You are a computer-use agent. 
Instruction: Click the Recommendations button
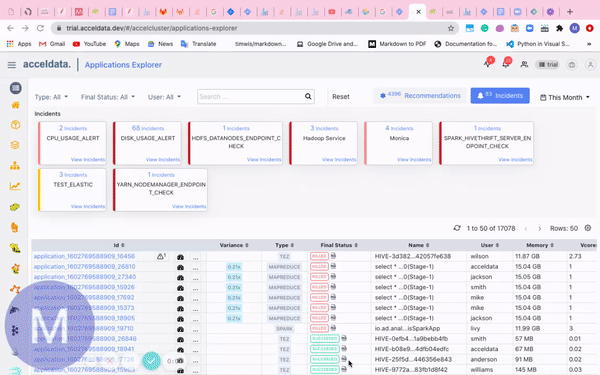coord(420,96)
